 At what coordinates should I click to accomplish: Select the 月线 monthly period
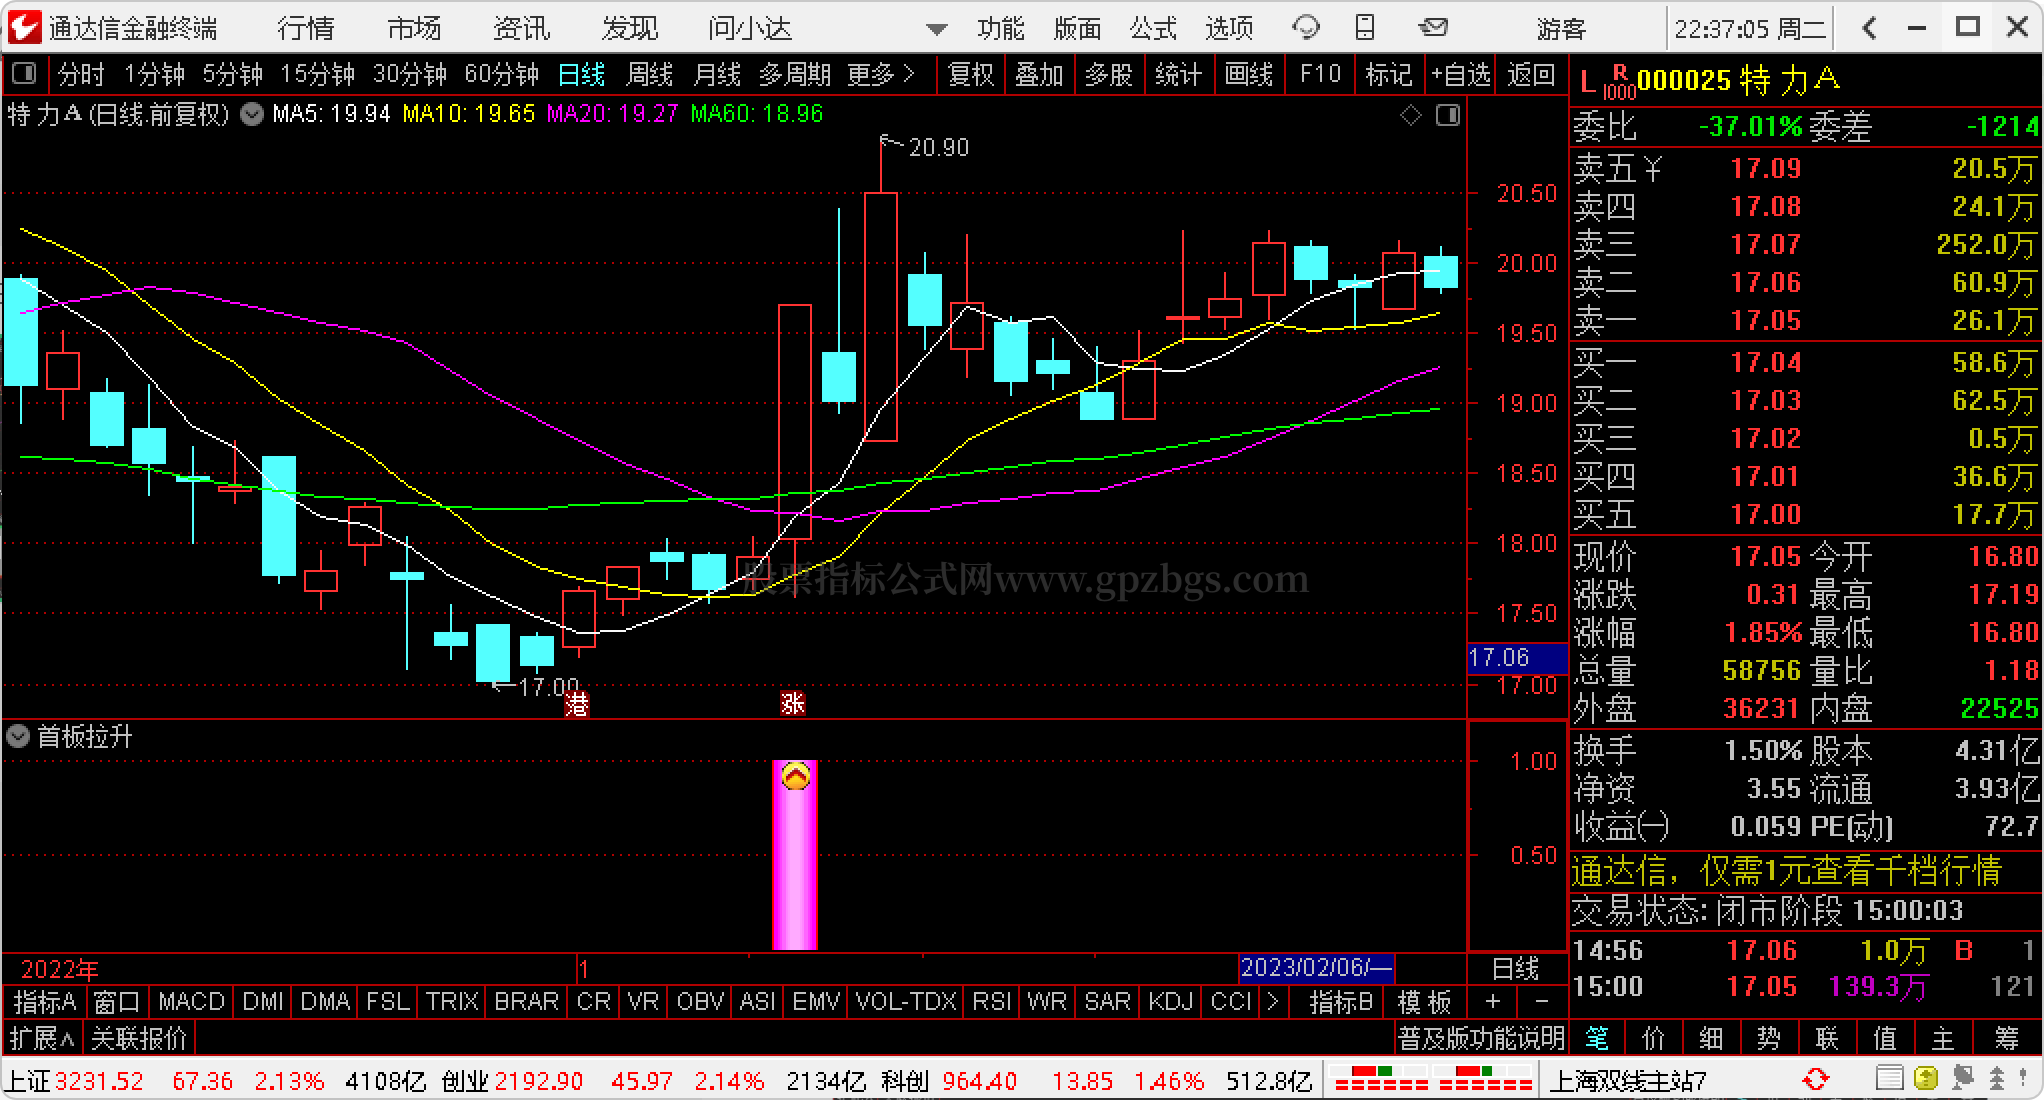[718, 74]
